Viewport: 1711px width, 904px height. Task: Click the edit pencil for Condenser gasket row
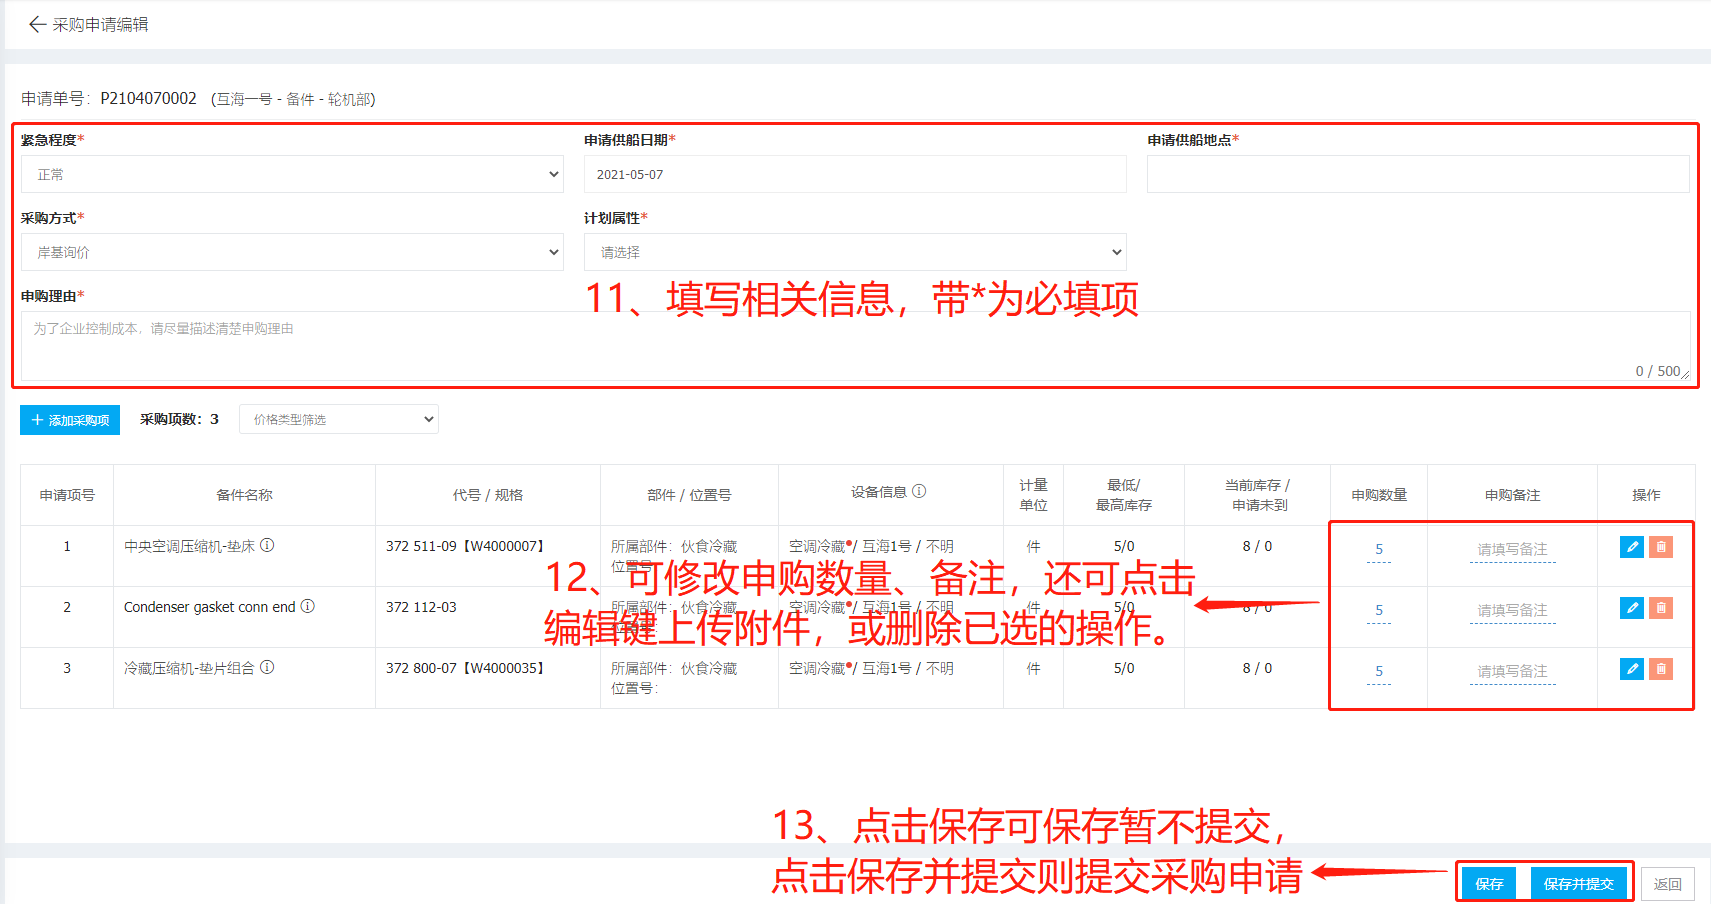coord(1631,608)
